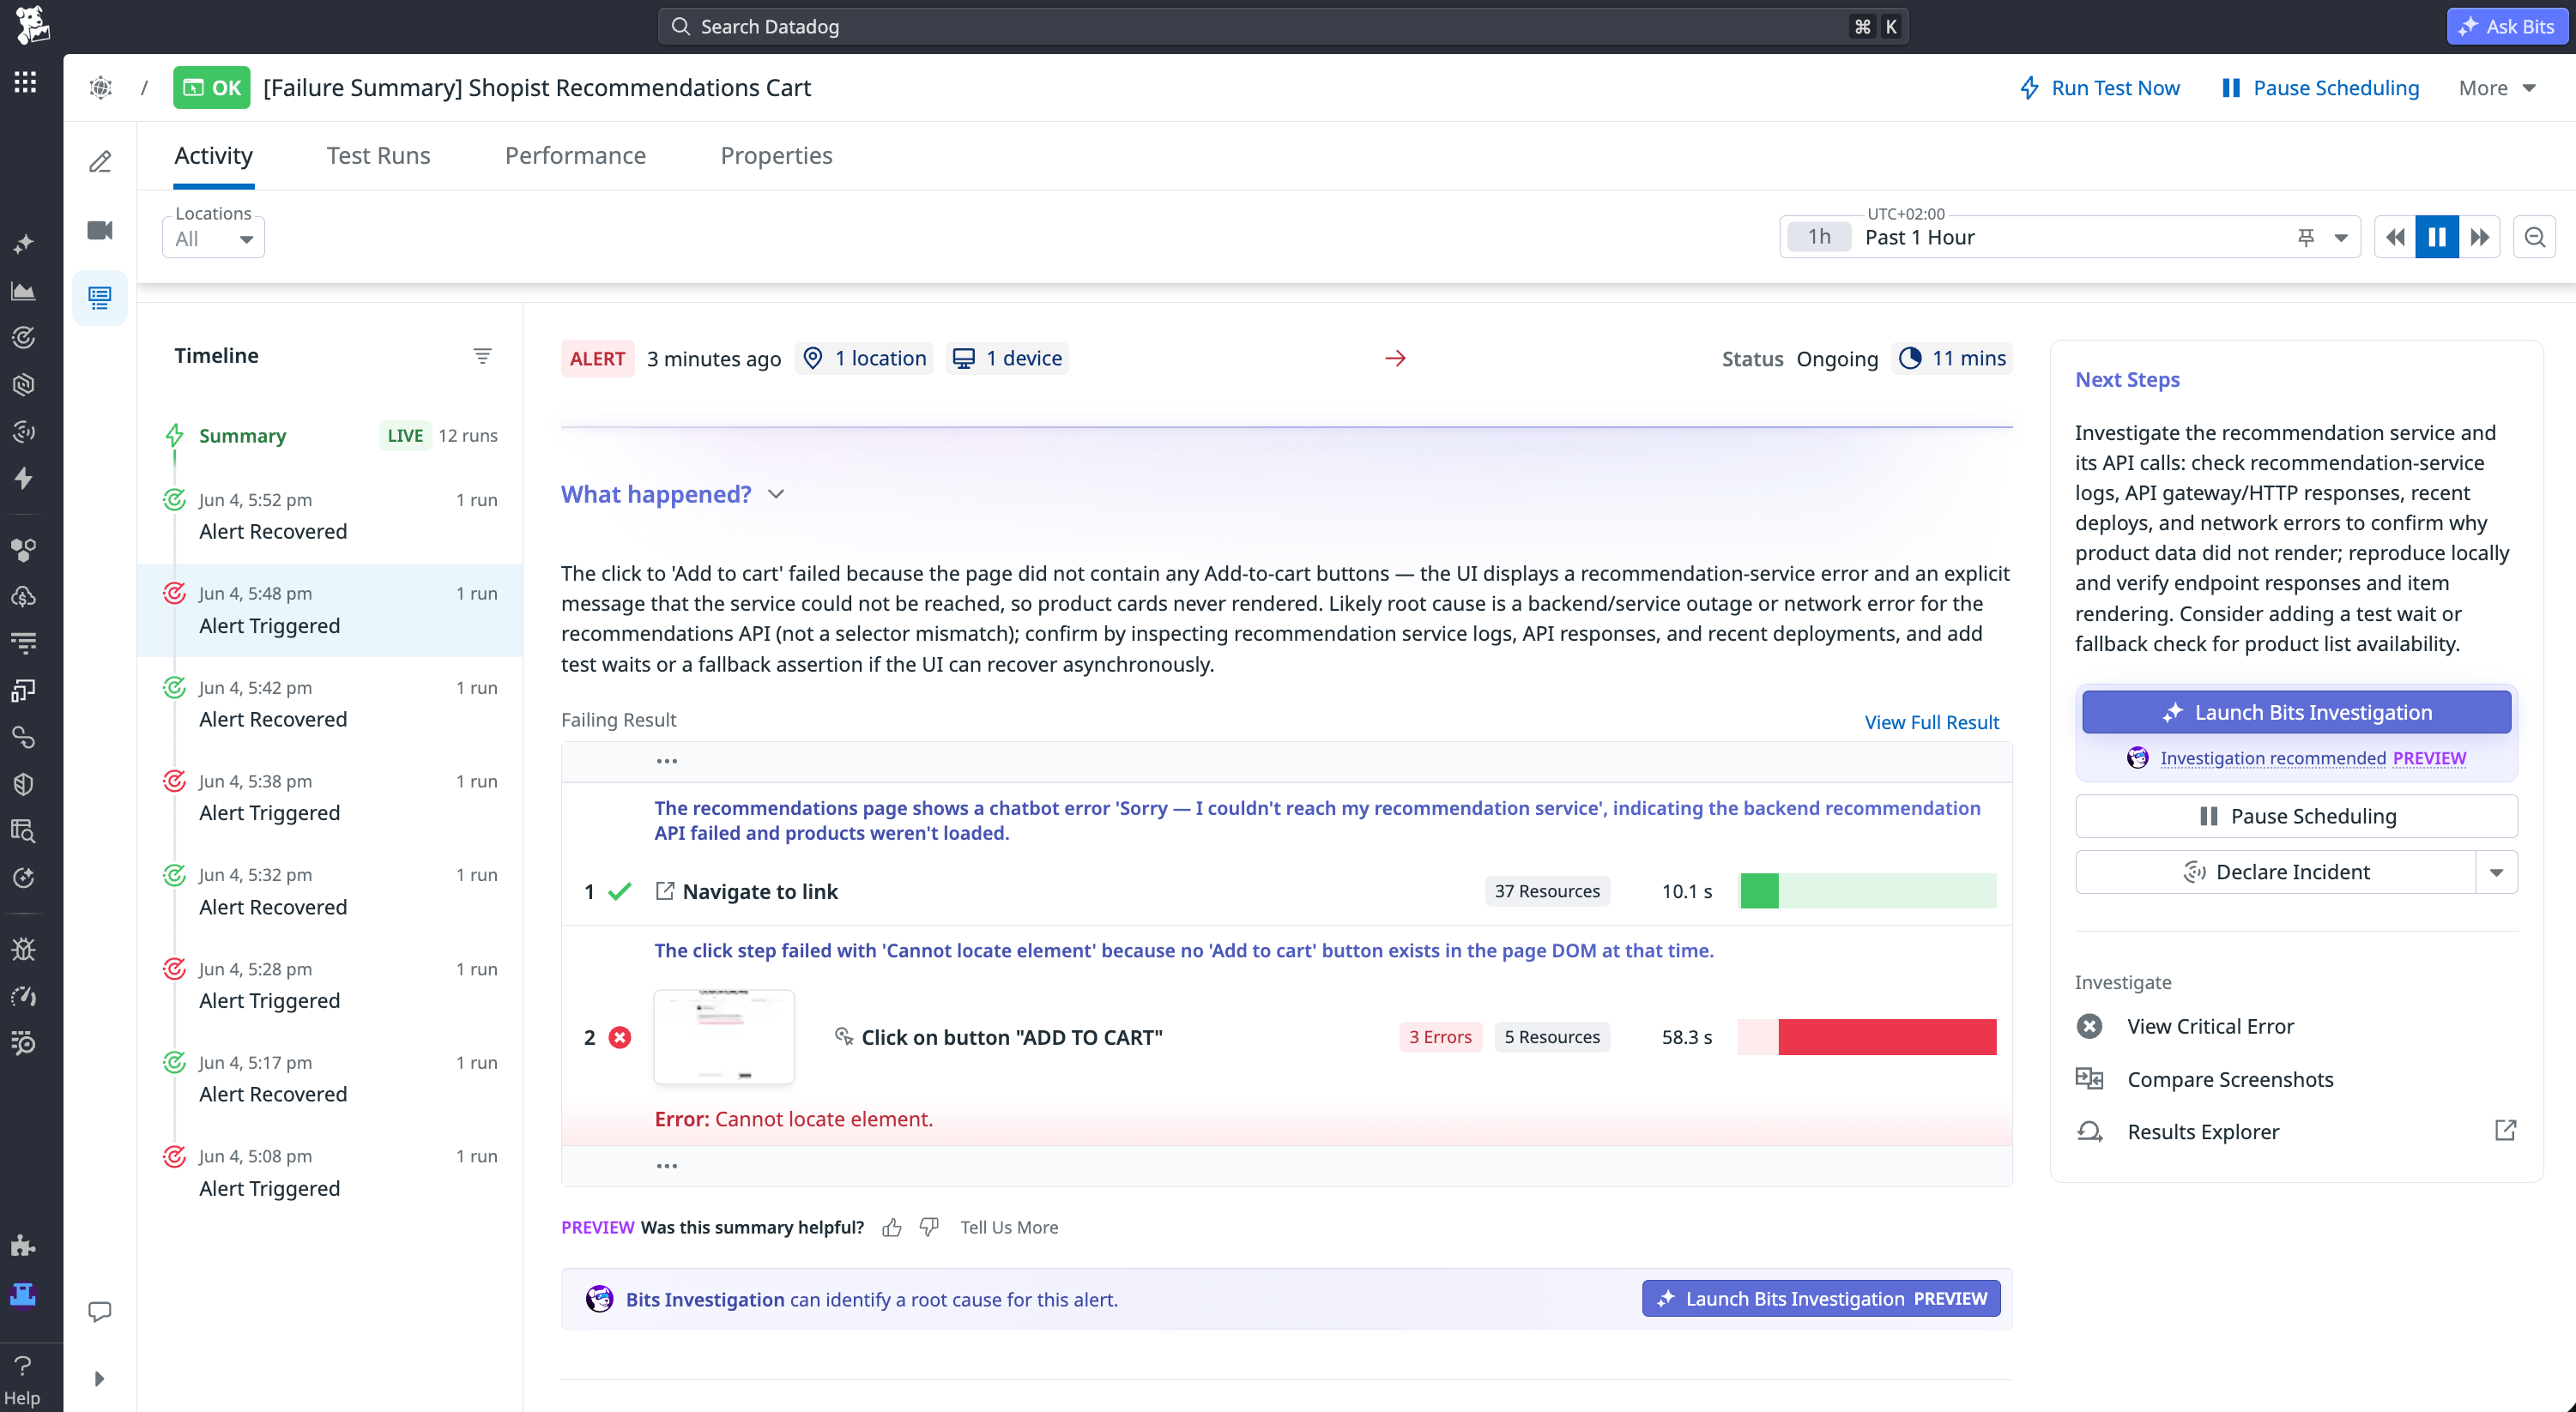This screenshot has height=1412, width=2576.
Task: Click the Datadog logo icon
Action: [31, 24]
